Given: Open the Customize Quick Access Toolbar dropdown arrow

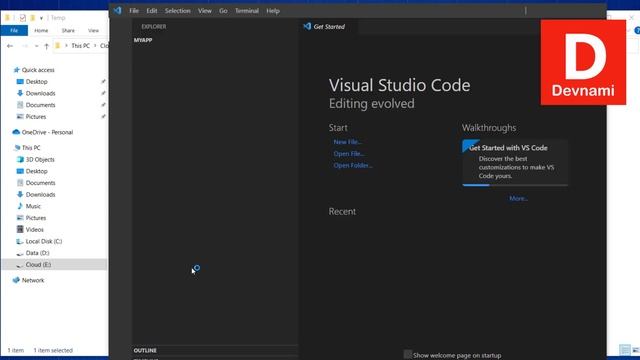Looking at the screenshot, I should click(41, 18).
